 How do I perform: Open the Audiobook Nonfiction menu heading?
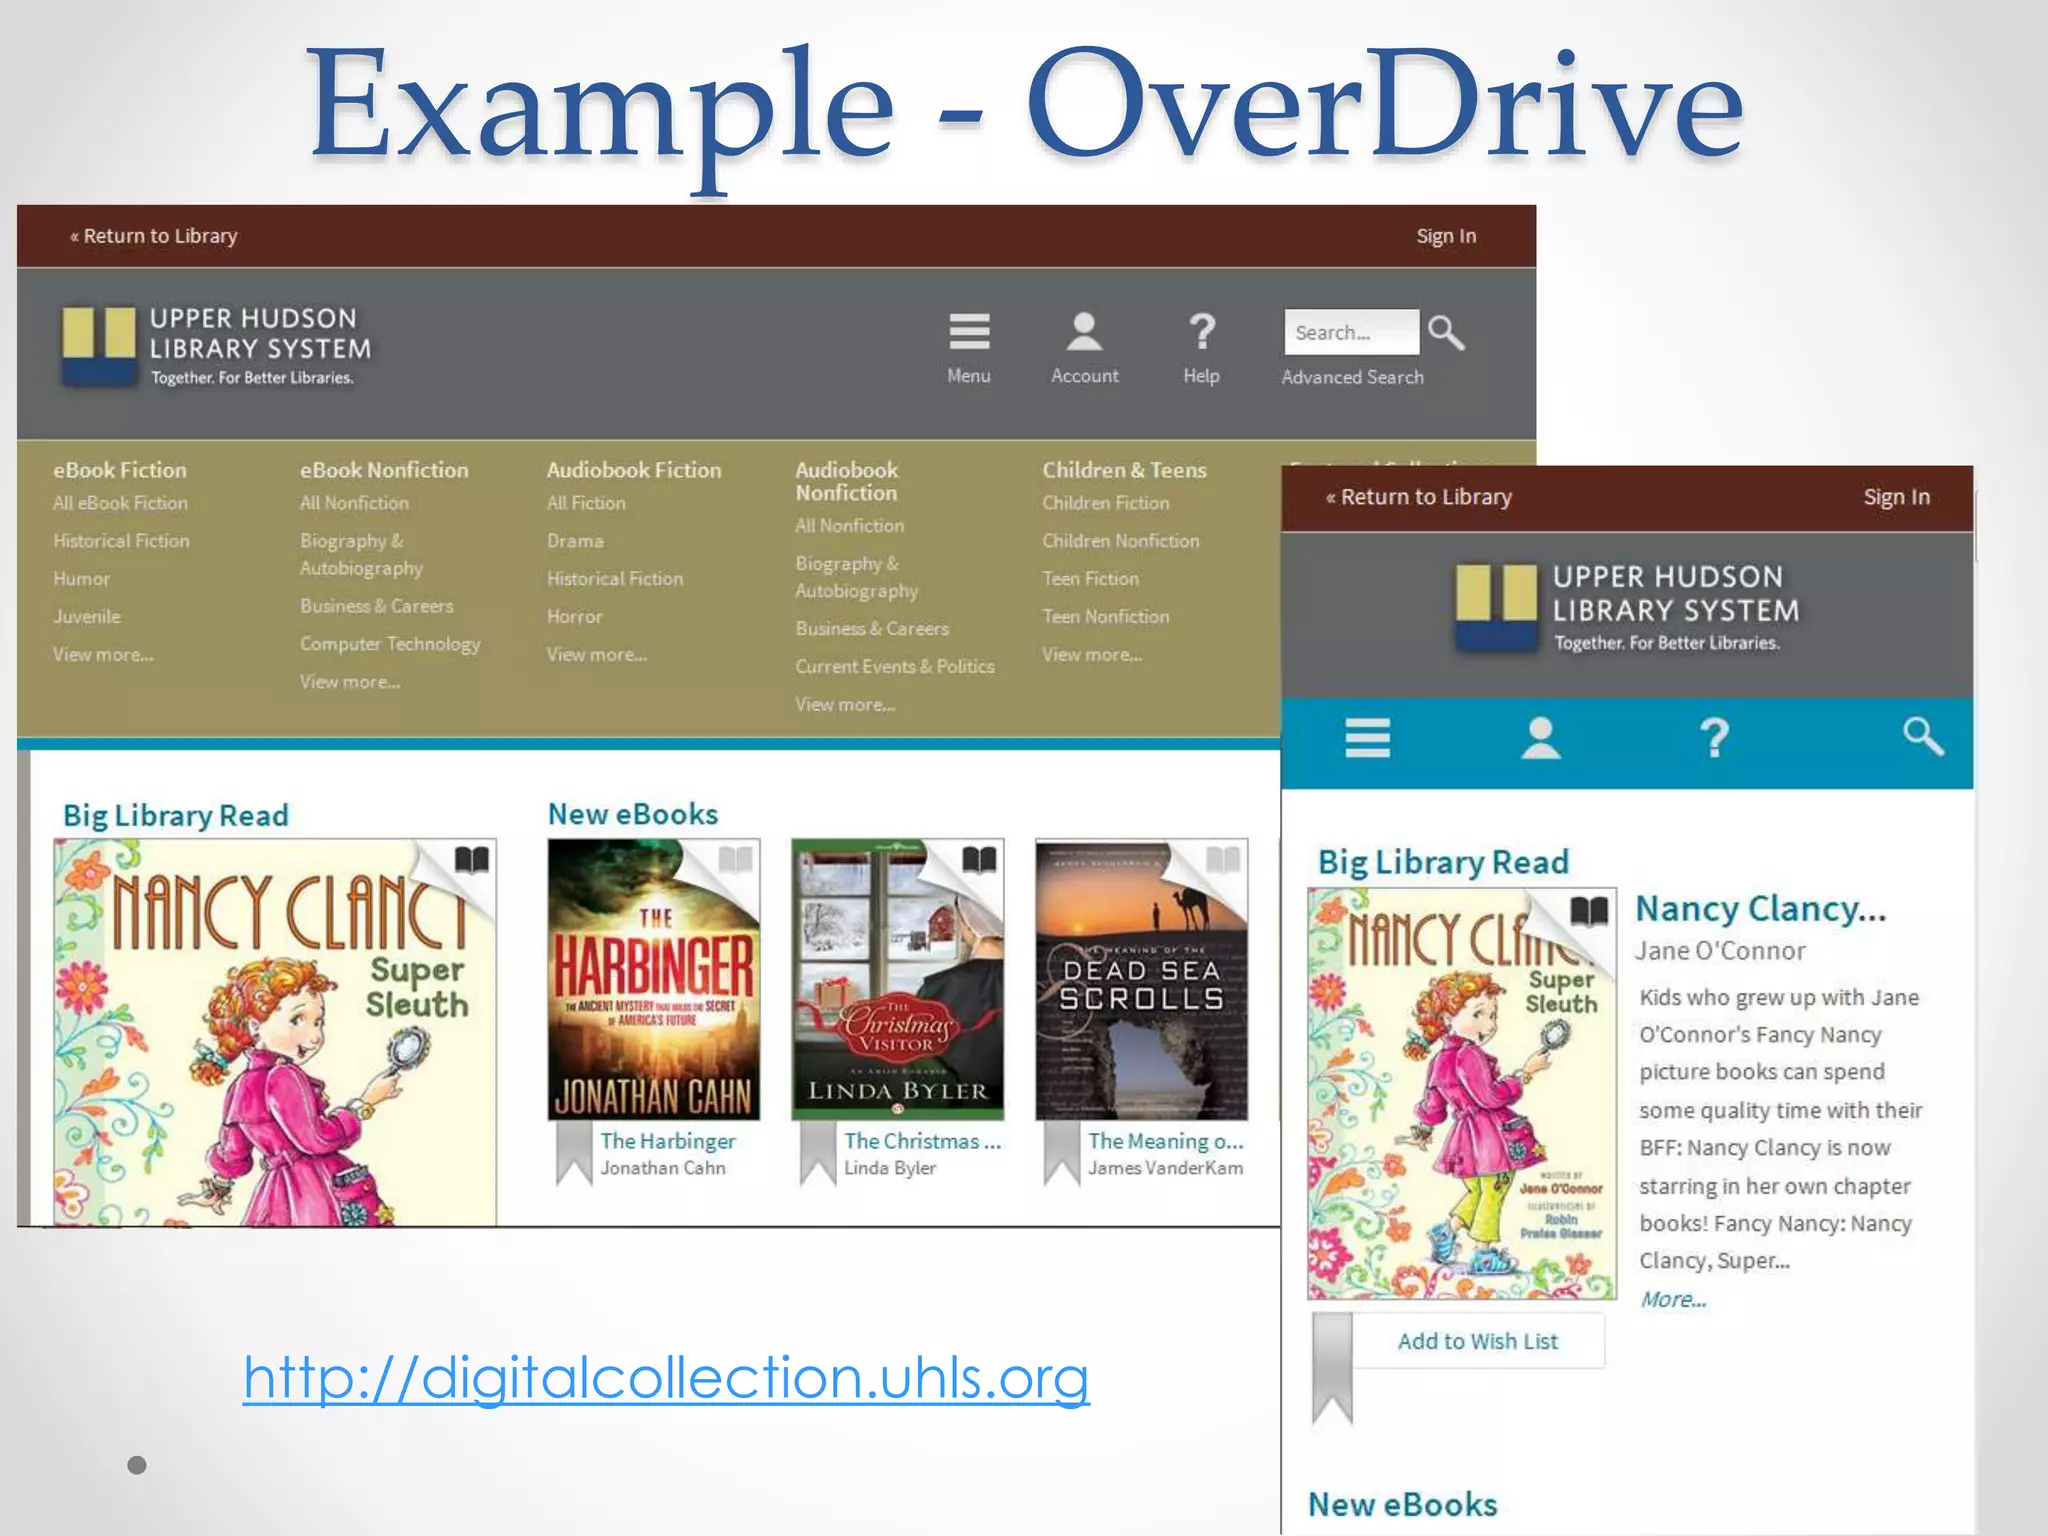(x=847, y=481)
